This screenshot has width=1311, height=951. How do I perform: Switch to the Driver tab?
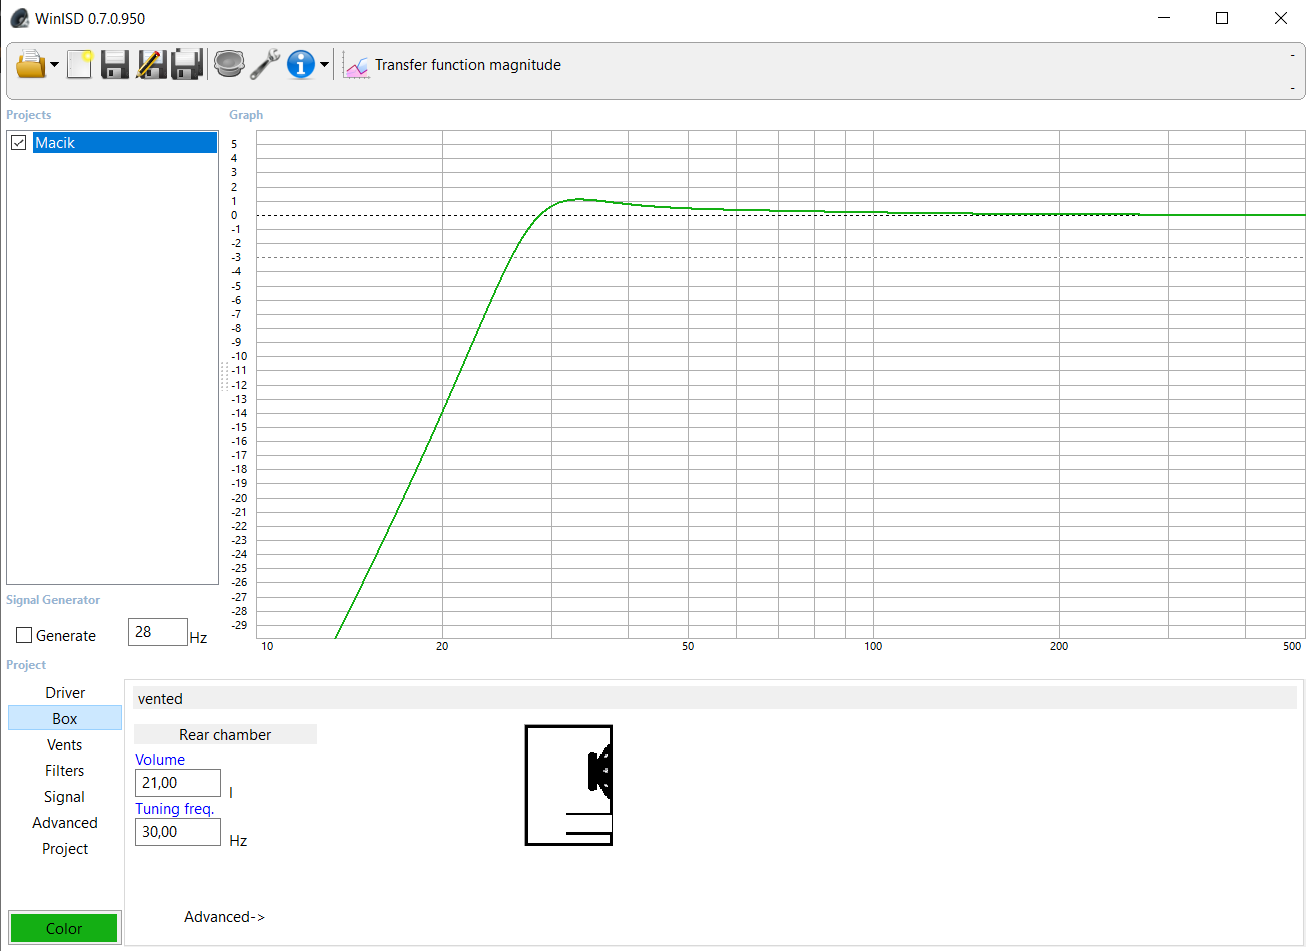65,693
